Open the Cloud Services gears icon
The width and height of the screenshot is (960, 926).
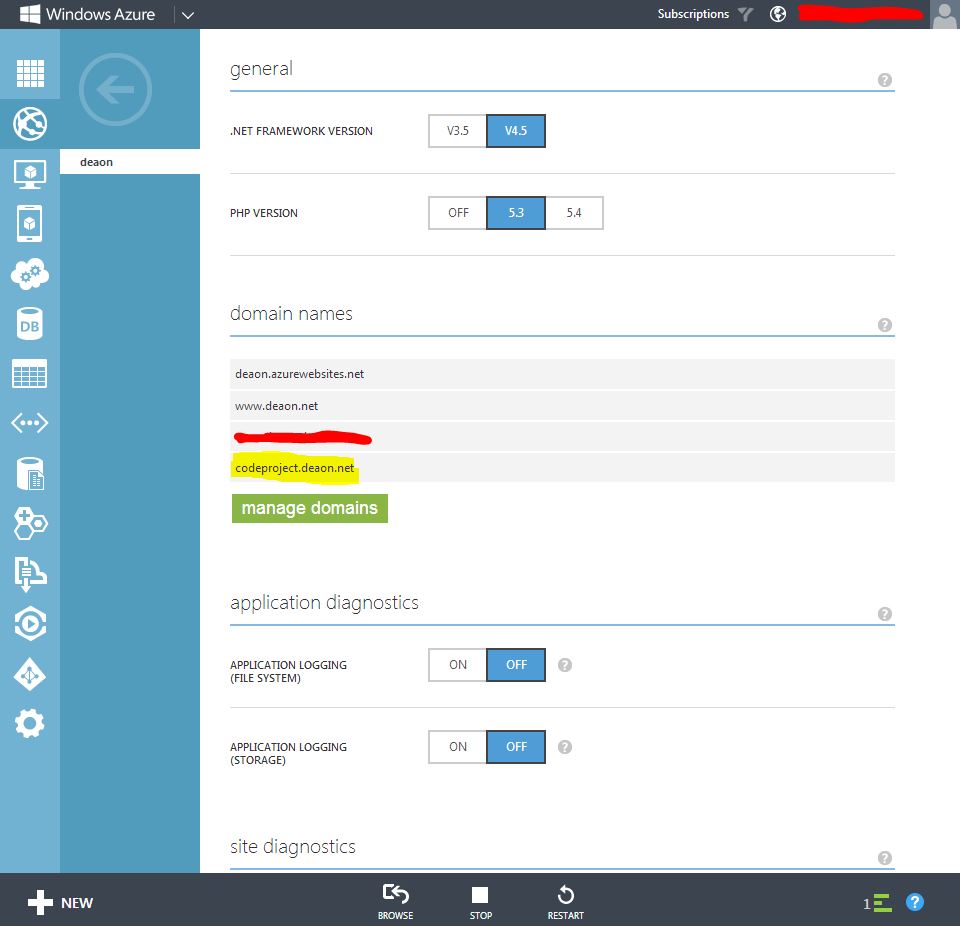(x=30, y=274)
